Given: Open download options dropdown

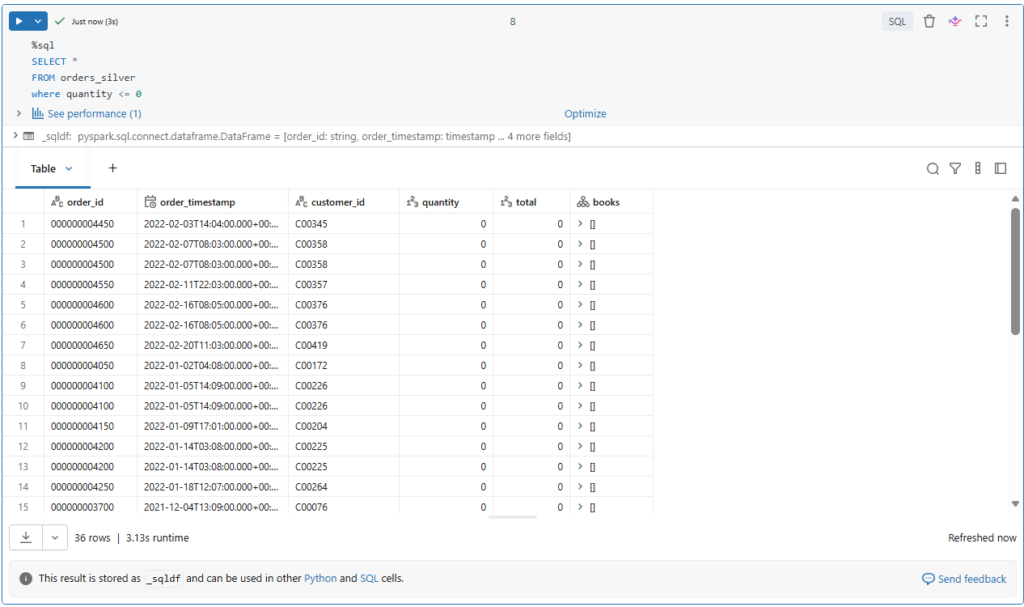Looking at the screenshot, I should [x=54, y=538].
